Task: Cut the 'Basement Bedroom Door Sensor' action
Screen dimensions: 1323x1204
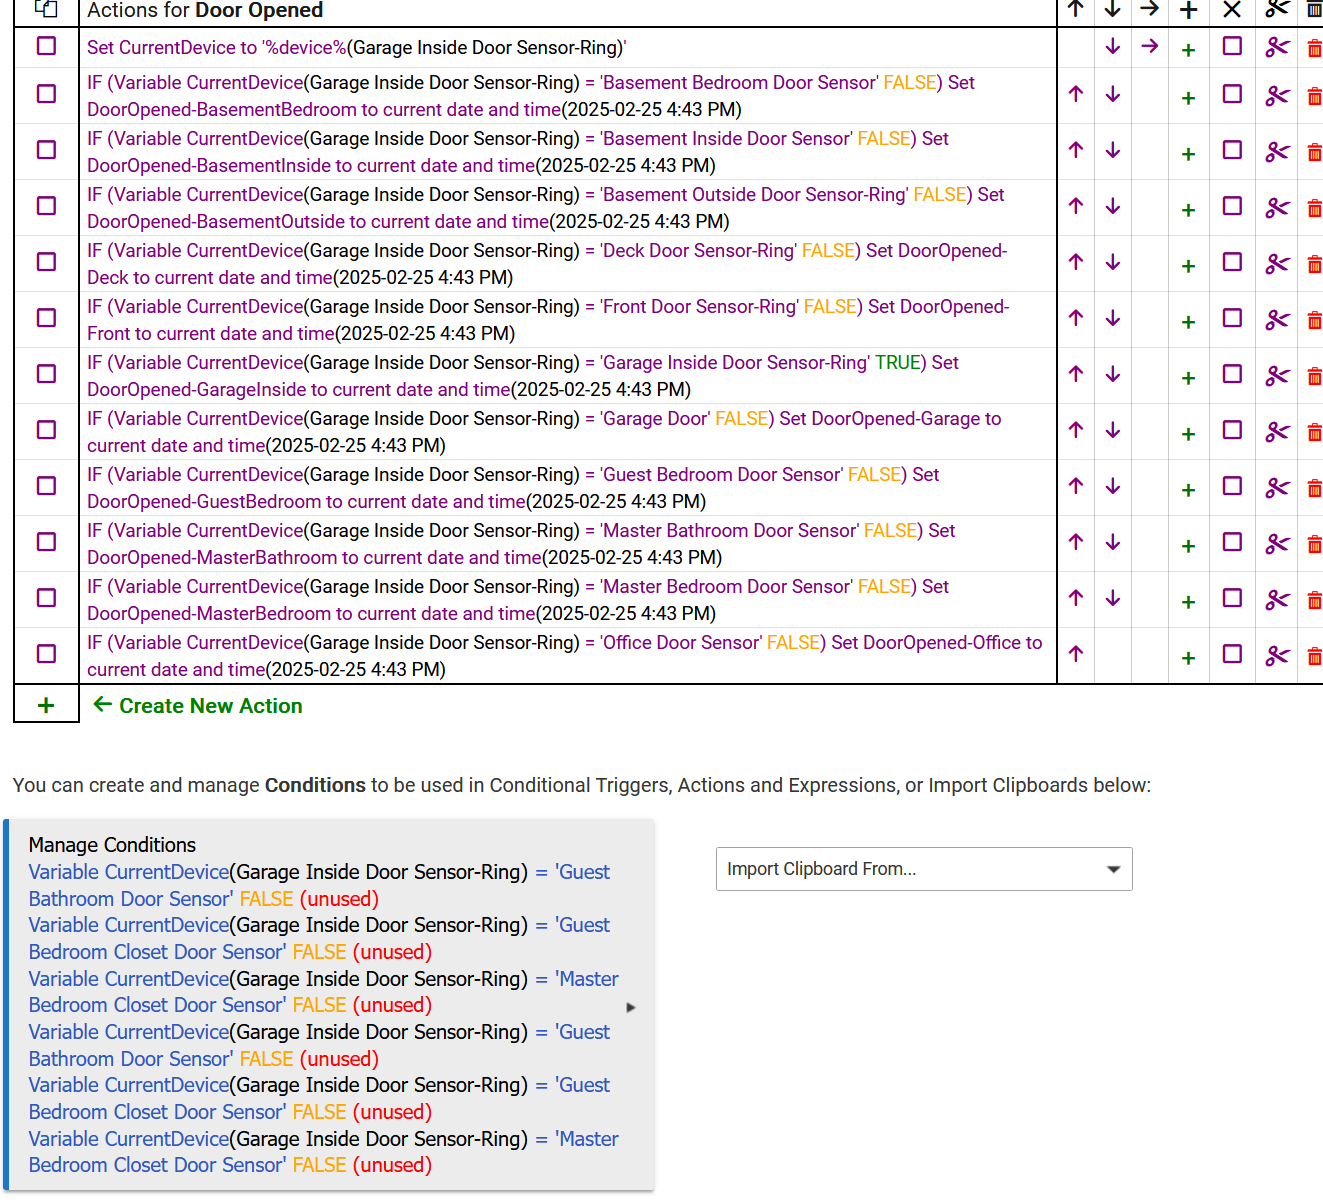Action: click(x=1276, y=95)
